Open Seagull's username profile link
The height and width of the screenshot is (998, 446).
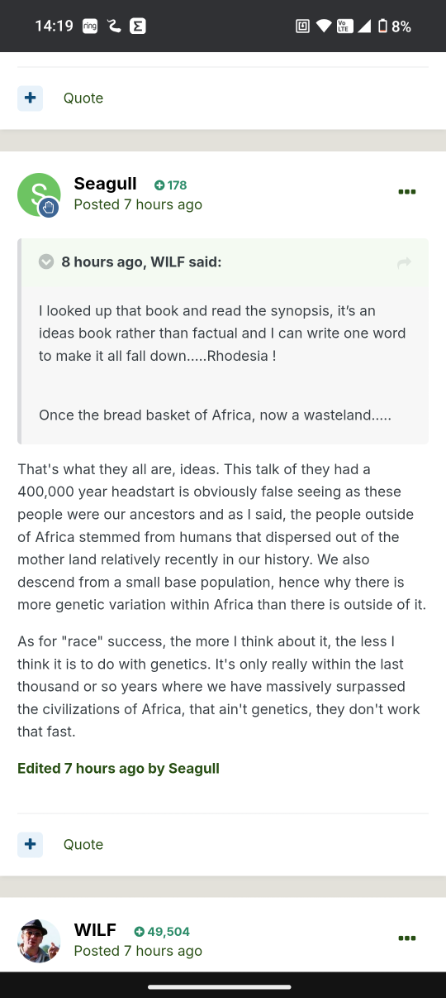pyautogui.click(x=105, y=184)
